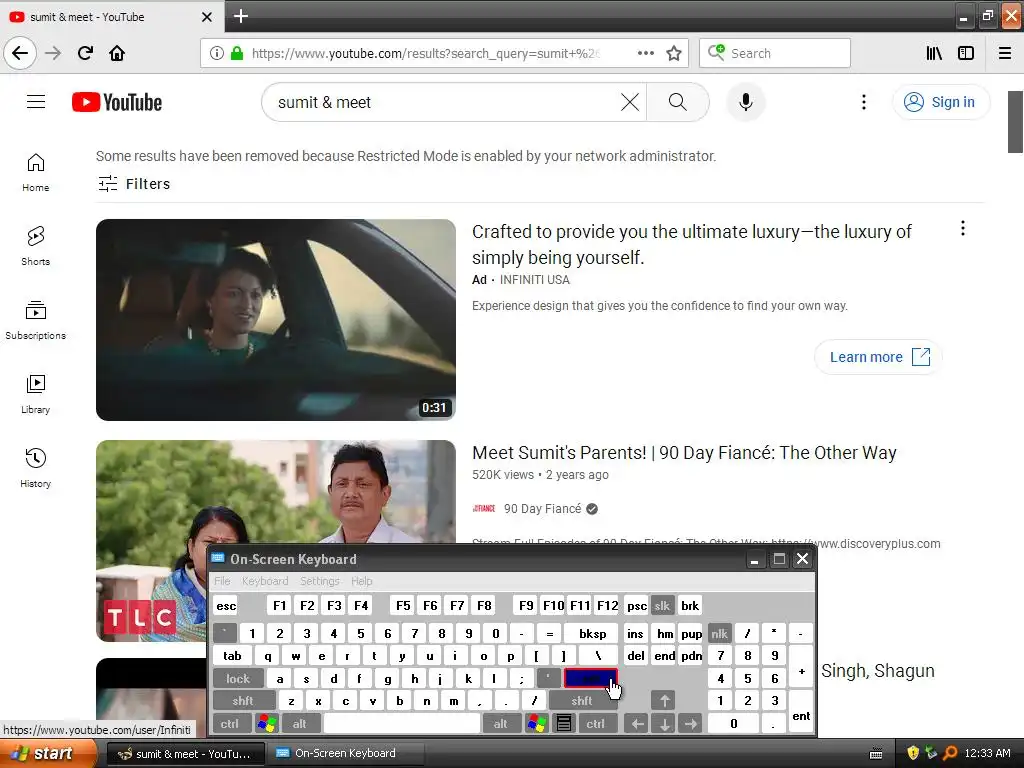This screenshot has width=1024, height=768.
Task: Open the Windows start button
Action: pyautogui.click(x=46, y=753)
